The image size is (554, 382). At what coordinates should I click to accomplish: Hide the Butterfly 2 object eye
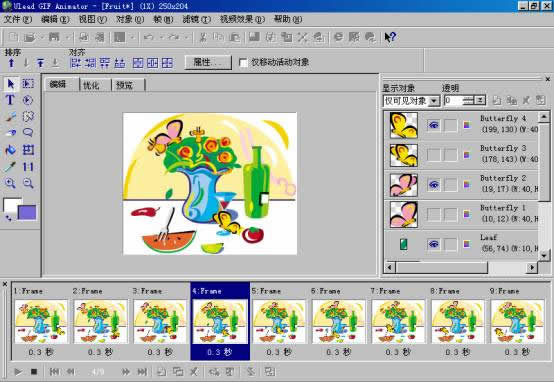[434, 184]
